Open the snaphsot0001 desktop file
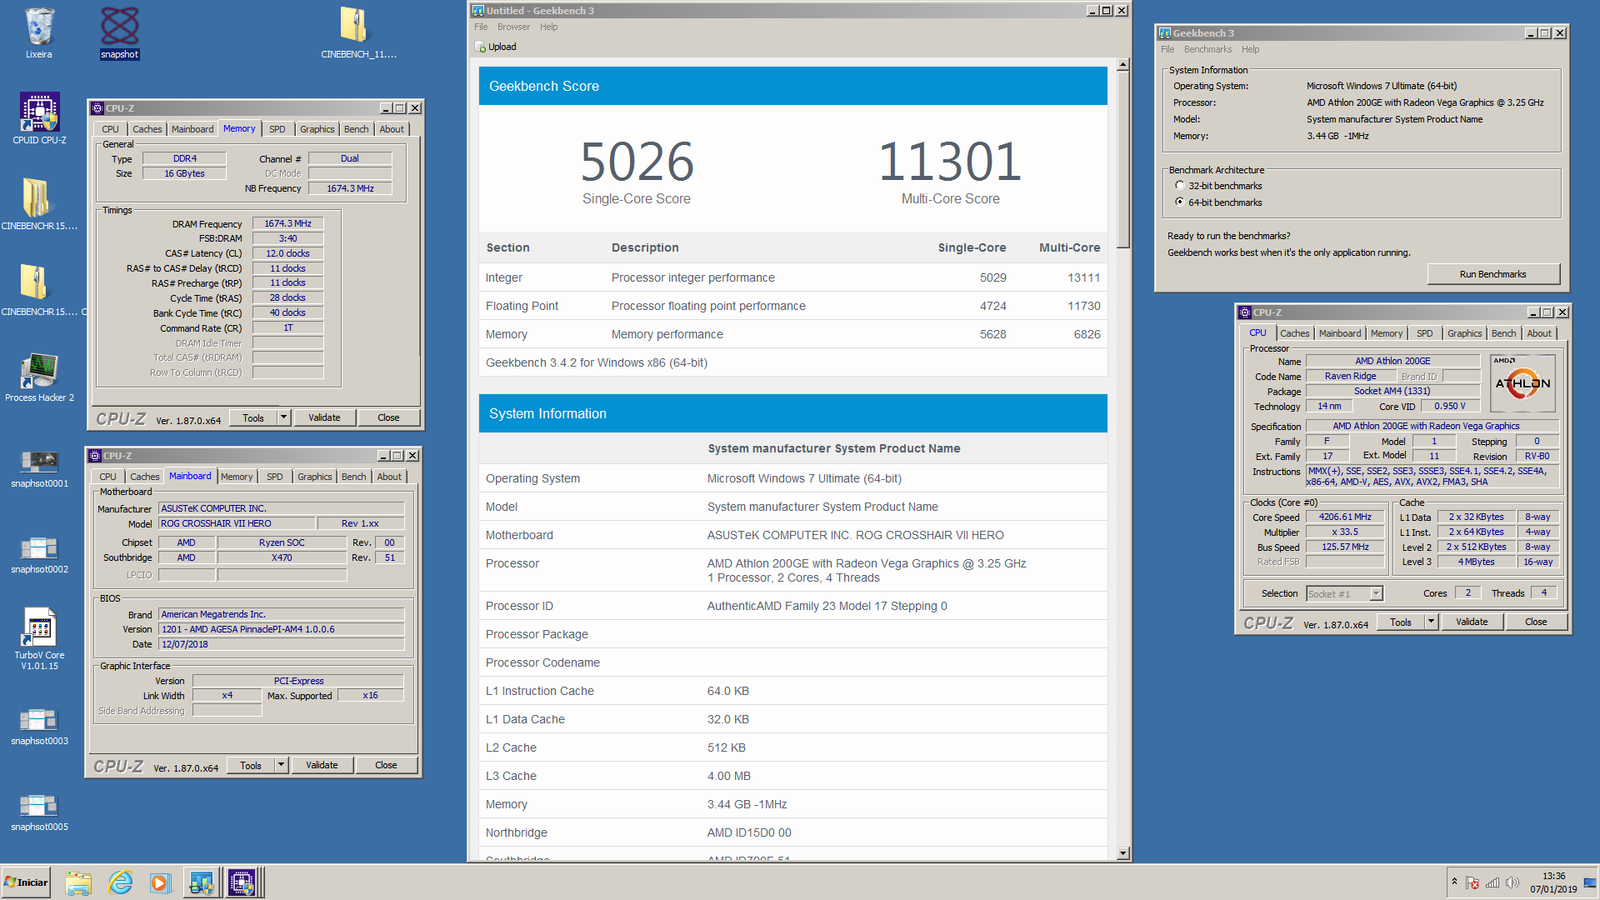This screenshot has width=1600, height=900. click(39, 463)
